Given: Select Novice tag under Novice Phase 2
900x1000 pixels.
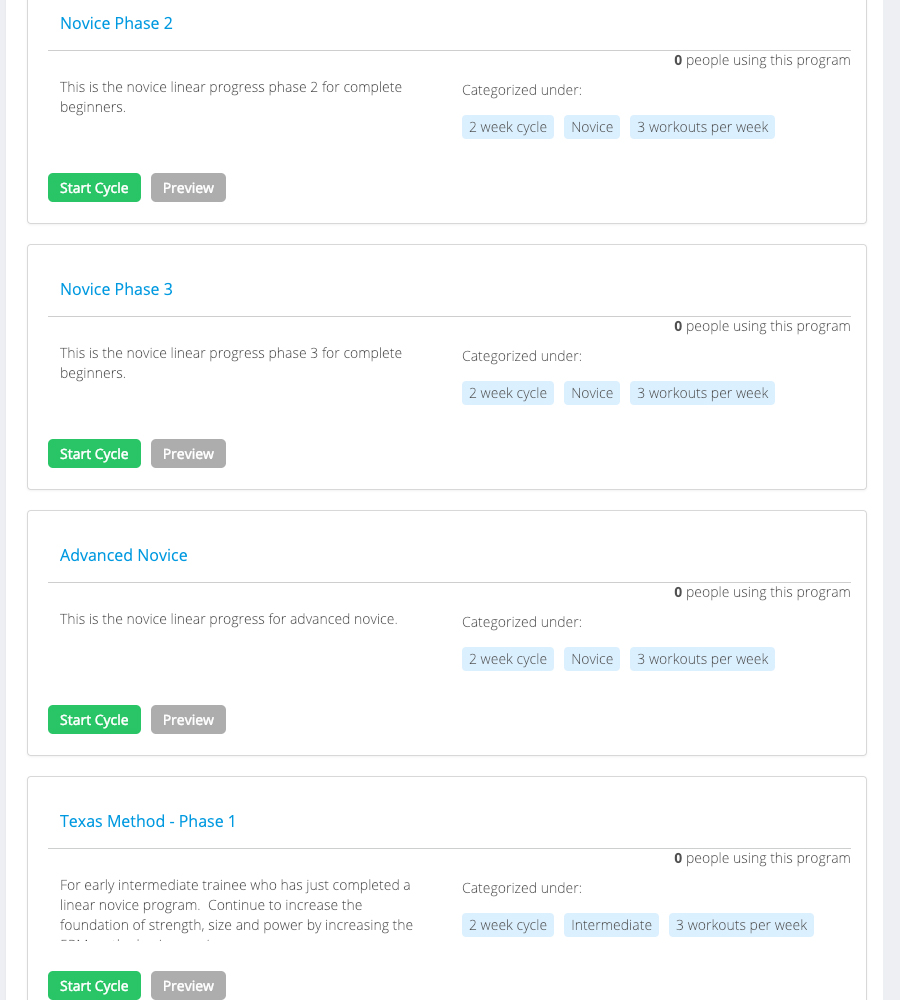Looking at the screenshot, I should (x=592, y=127).
